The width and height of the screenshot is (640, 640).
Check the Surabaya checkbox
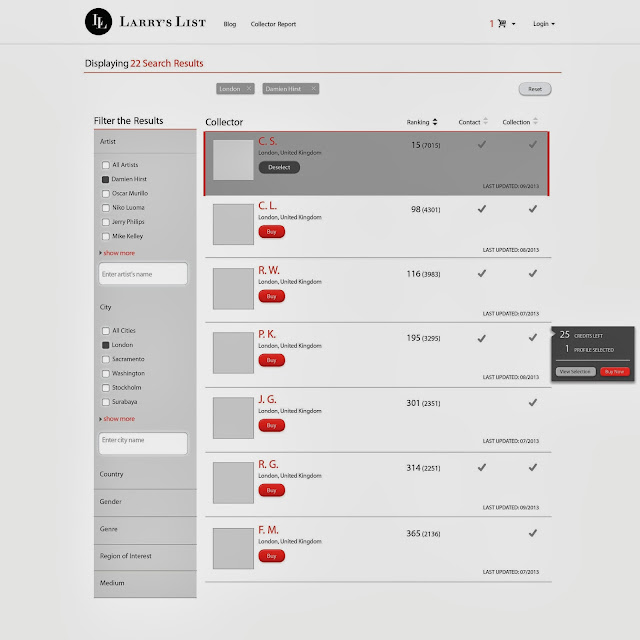106,402
